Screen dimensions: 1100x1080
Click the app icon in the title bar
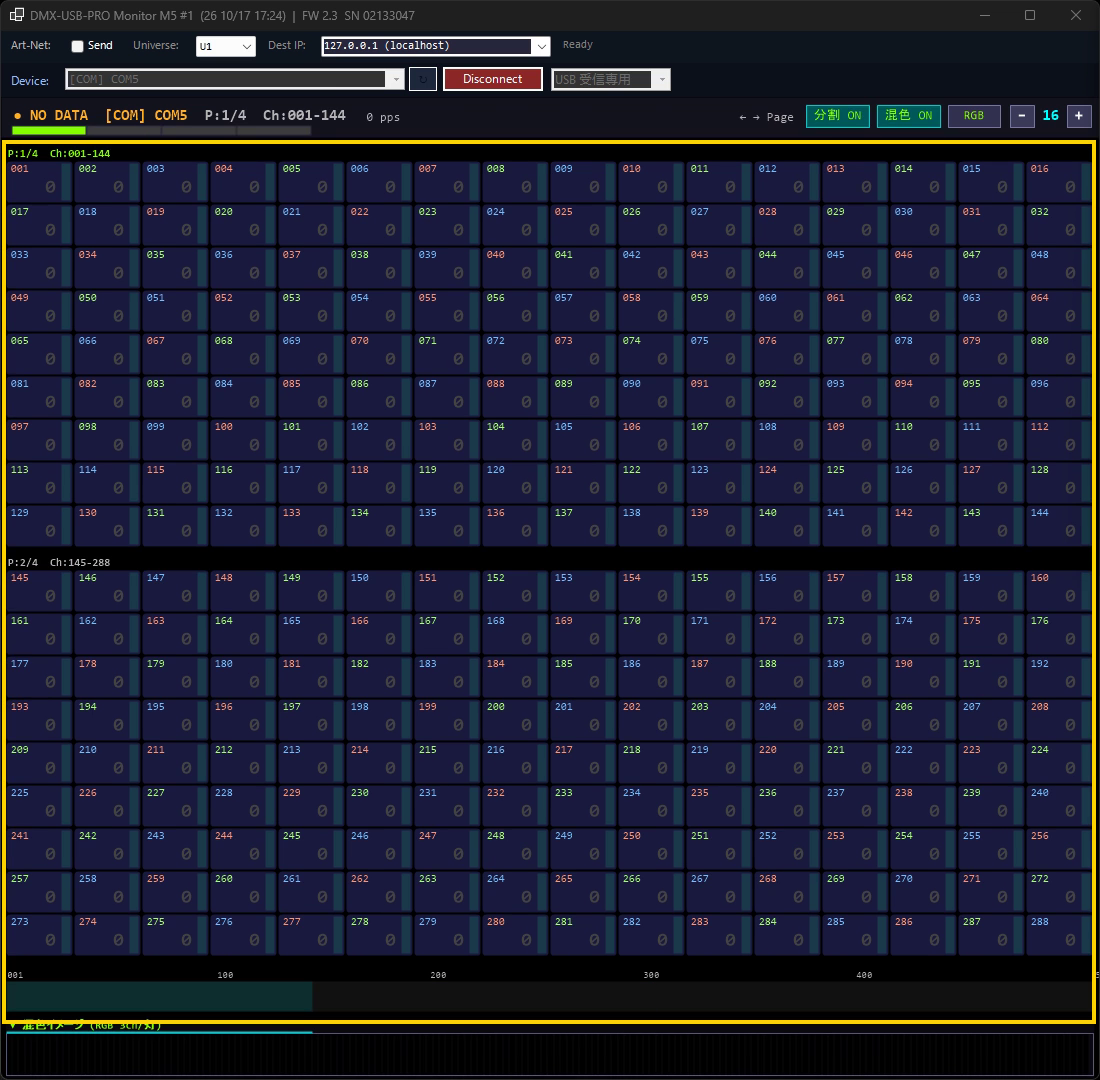coord(17,15)
